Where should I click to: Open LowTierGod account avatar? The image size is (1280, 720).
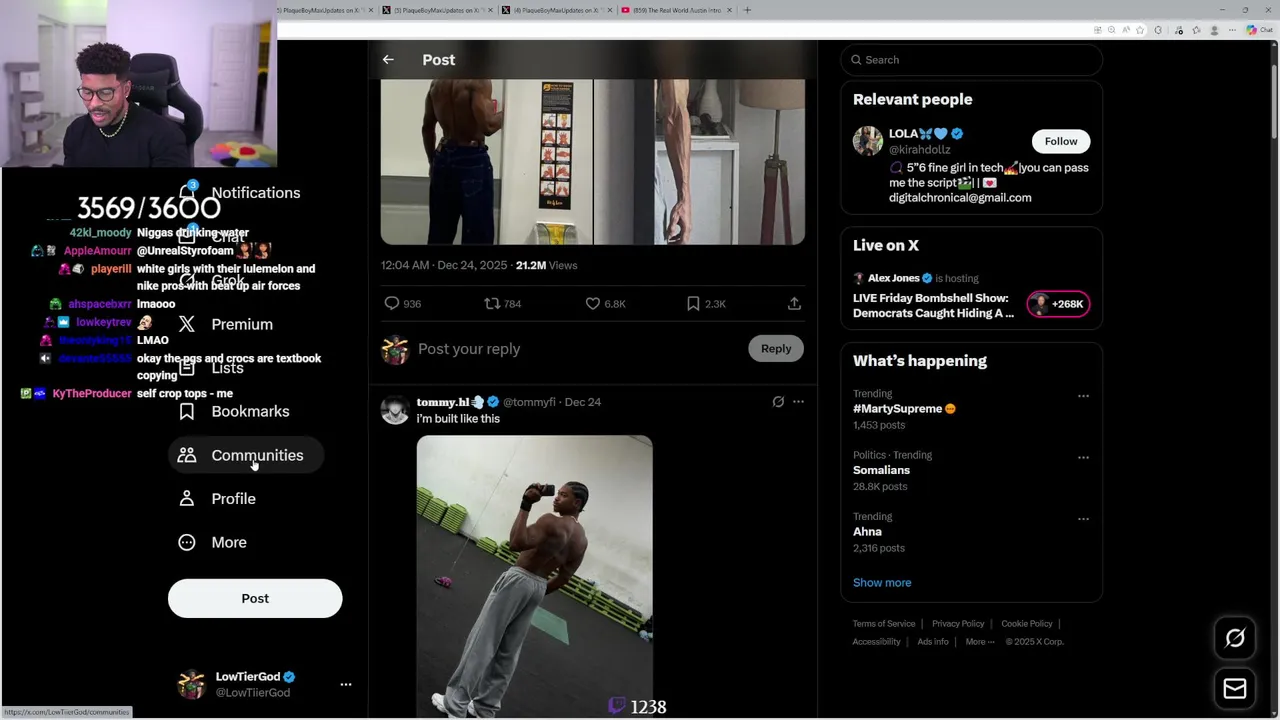coord(191,685)
